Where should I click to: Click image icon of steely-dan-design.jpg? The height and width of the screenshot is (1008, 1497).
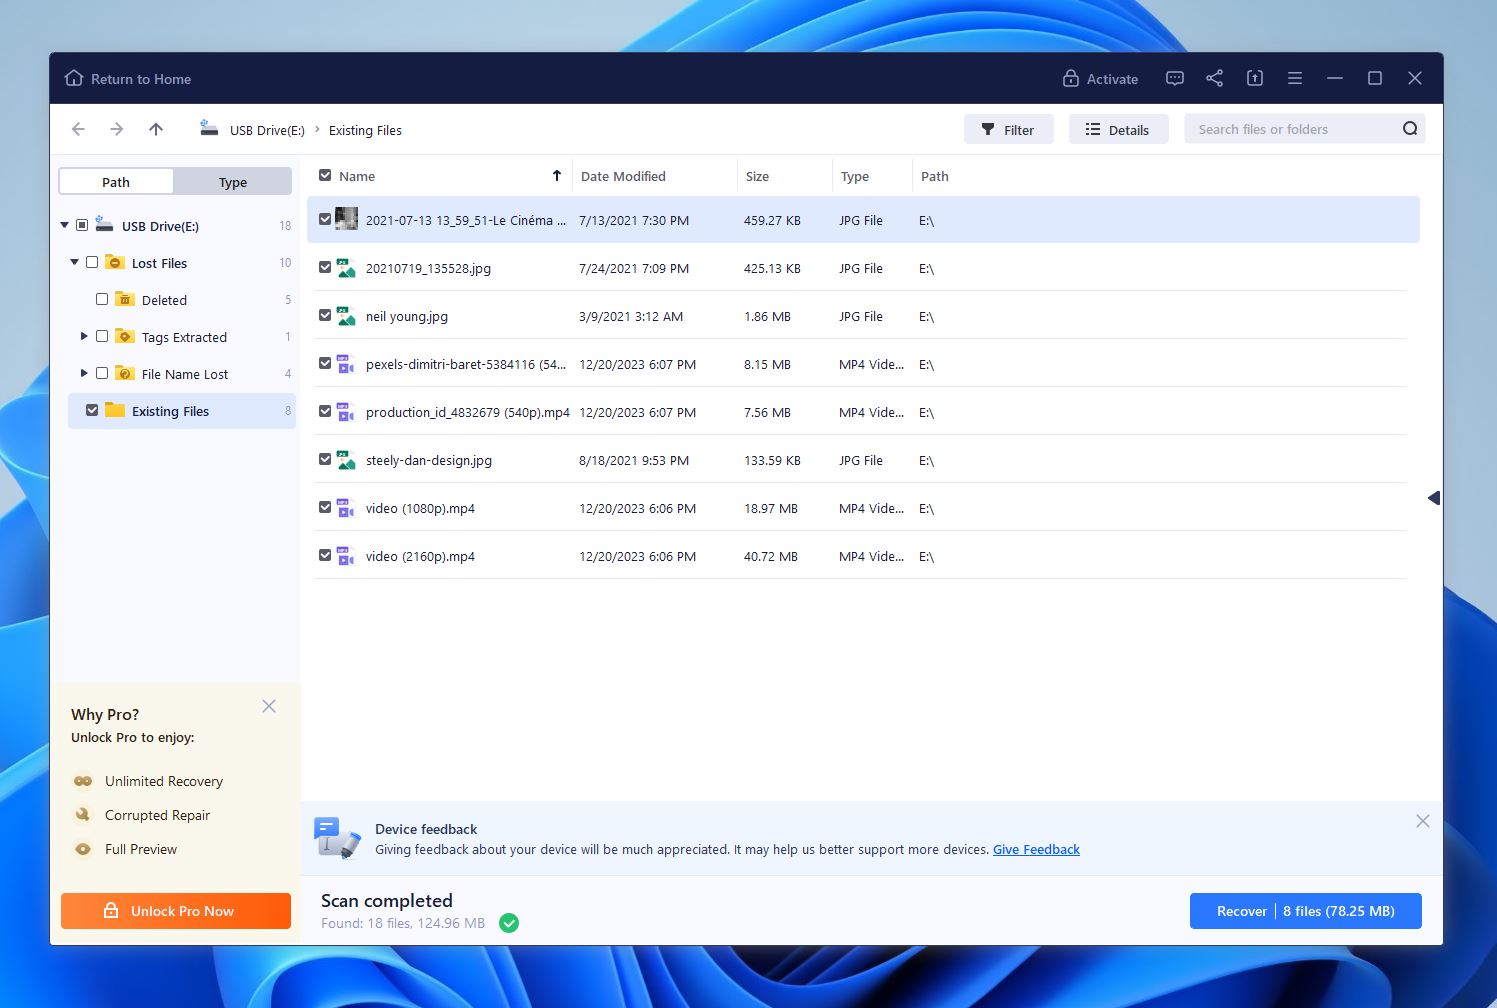click(x=346, y=460)
